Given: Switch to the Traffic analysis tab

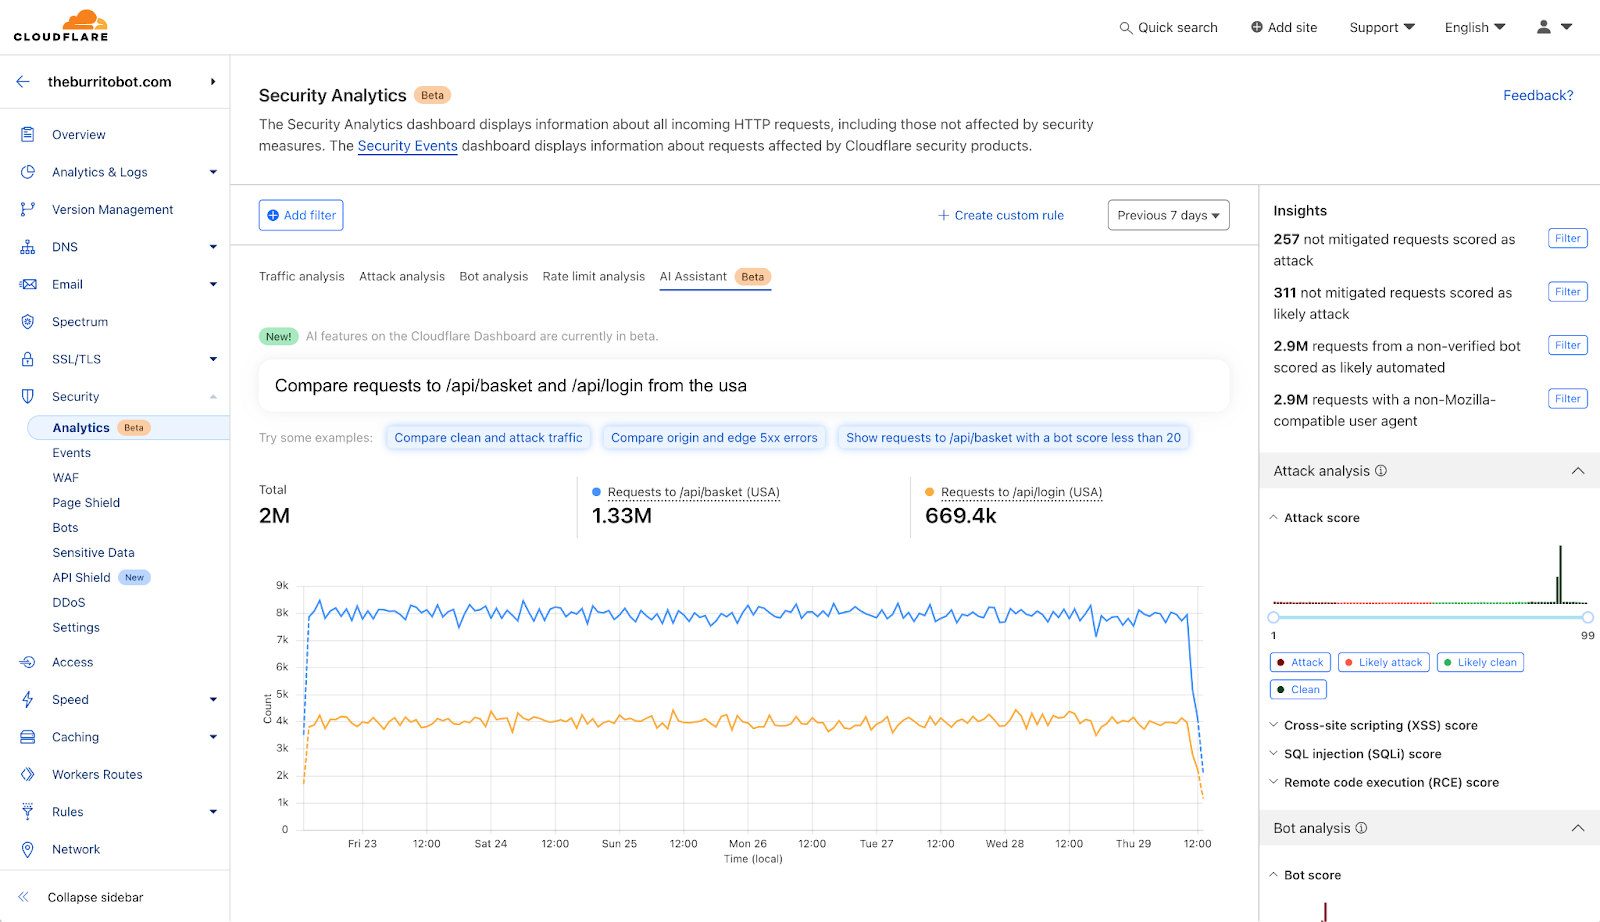Looking at the screenshot, I should [301, 276].
